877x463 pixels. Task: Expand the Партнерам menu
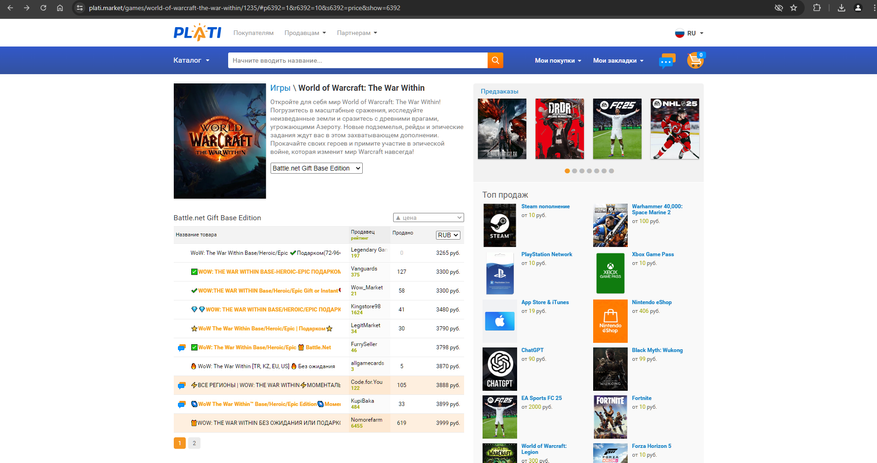357,33
